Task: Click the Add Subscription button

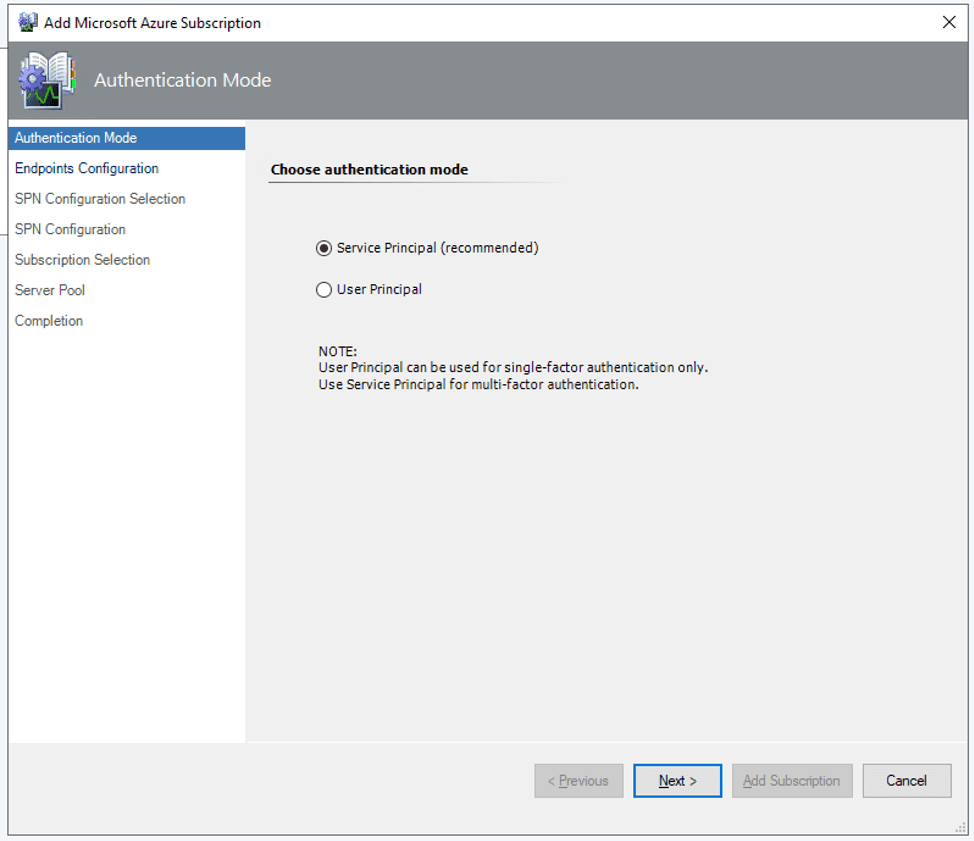Action: pyautogui.click(x=792, y=781)
